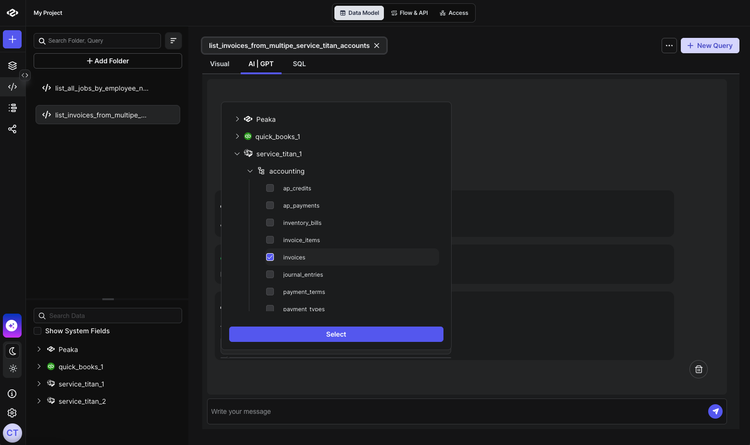This screenshot has width=750, height=445.
Task: Click the purple plus button in sidebar
Action: click(12, 40)
